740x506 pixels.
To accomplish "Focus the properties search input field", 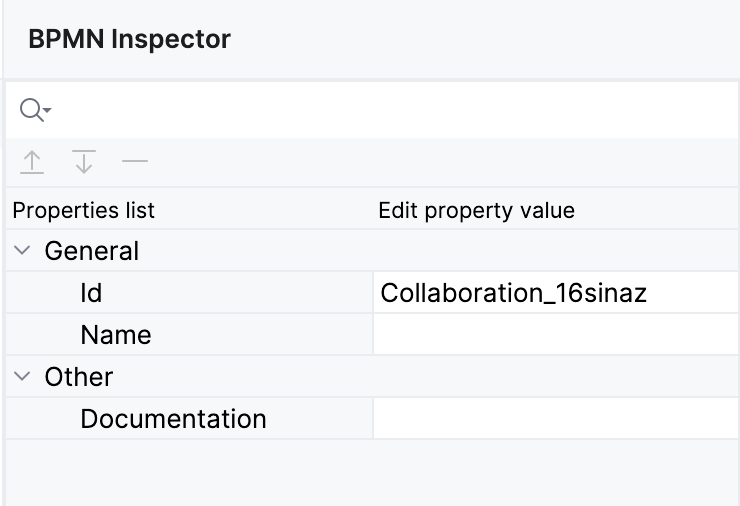I will pos(390,110).
